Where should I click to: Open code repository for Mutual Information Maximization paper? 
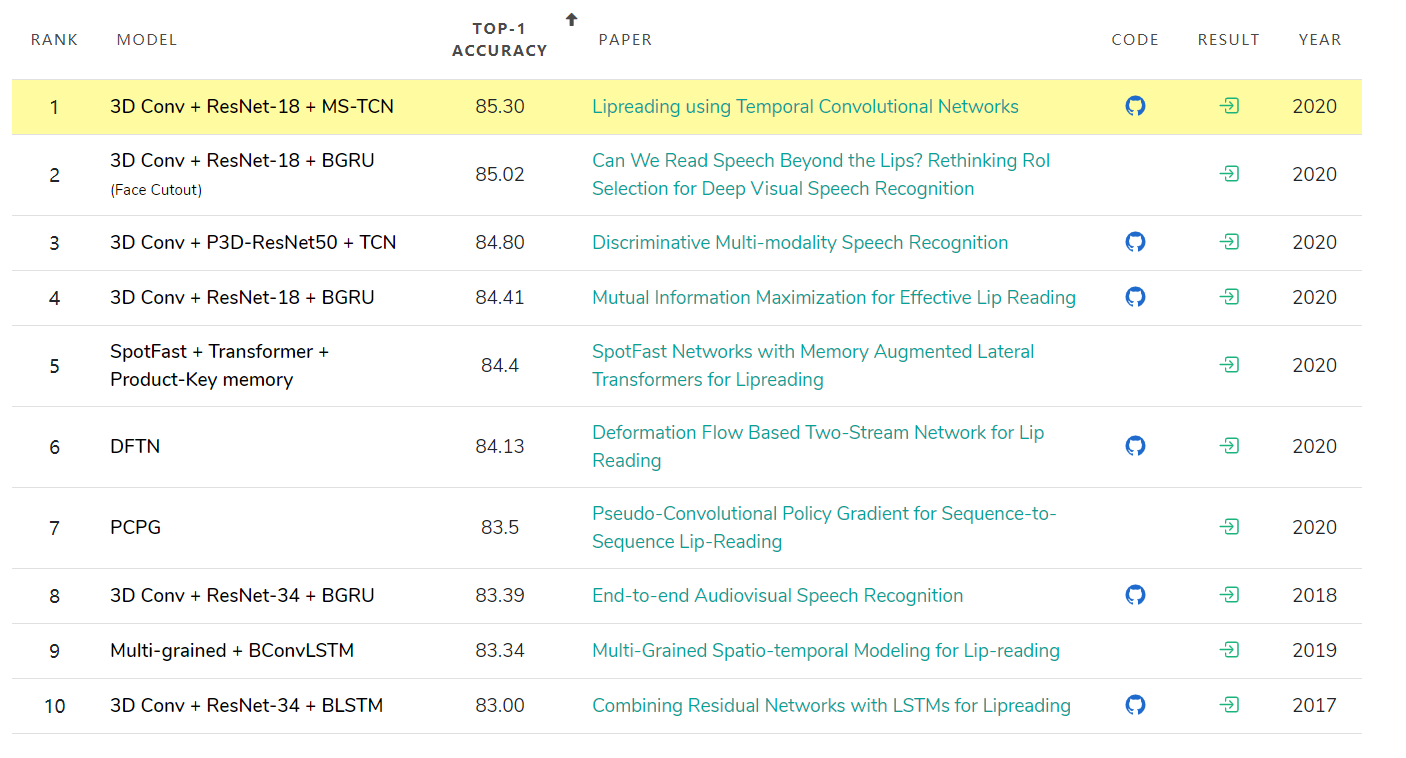(x=1135, y=297)
